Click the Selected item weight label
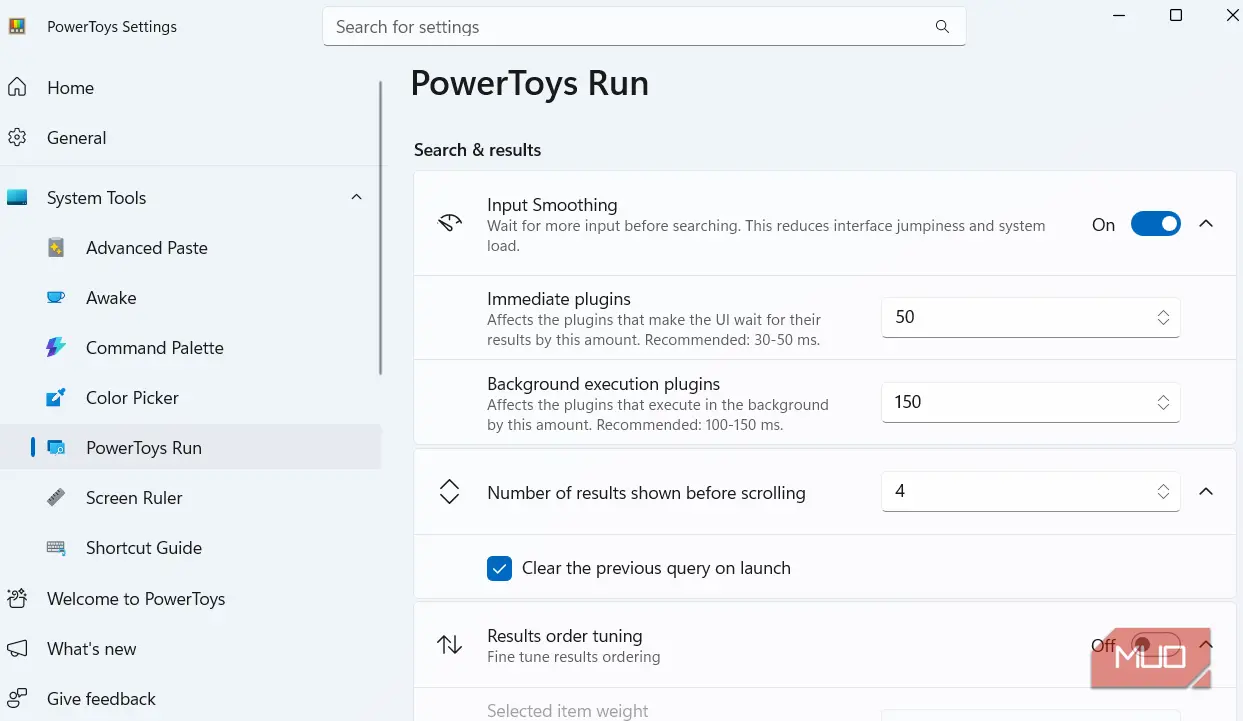Viewport: 1243px width, 721px height. [x=567, y=711]
